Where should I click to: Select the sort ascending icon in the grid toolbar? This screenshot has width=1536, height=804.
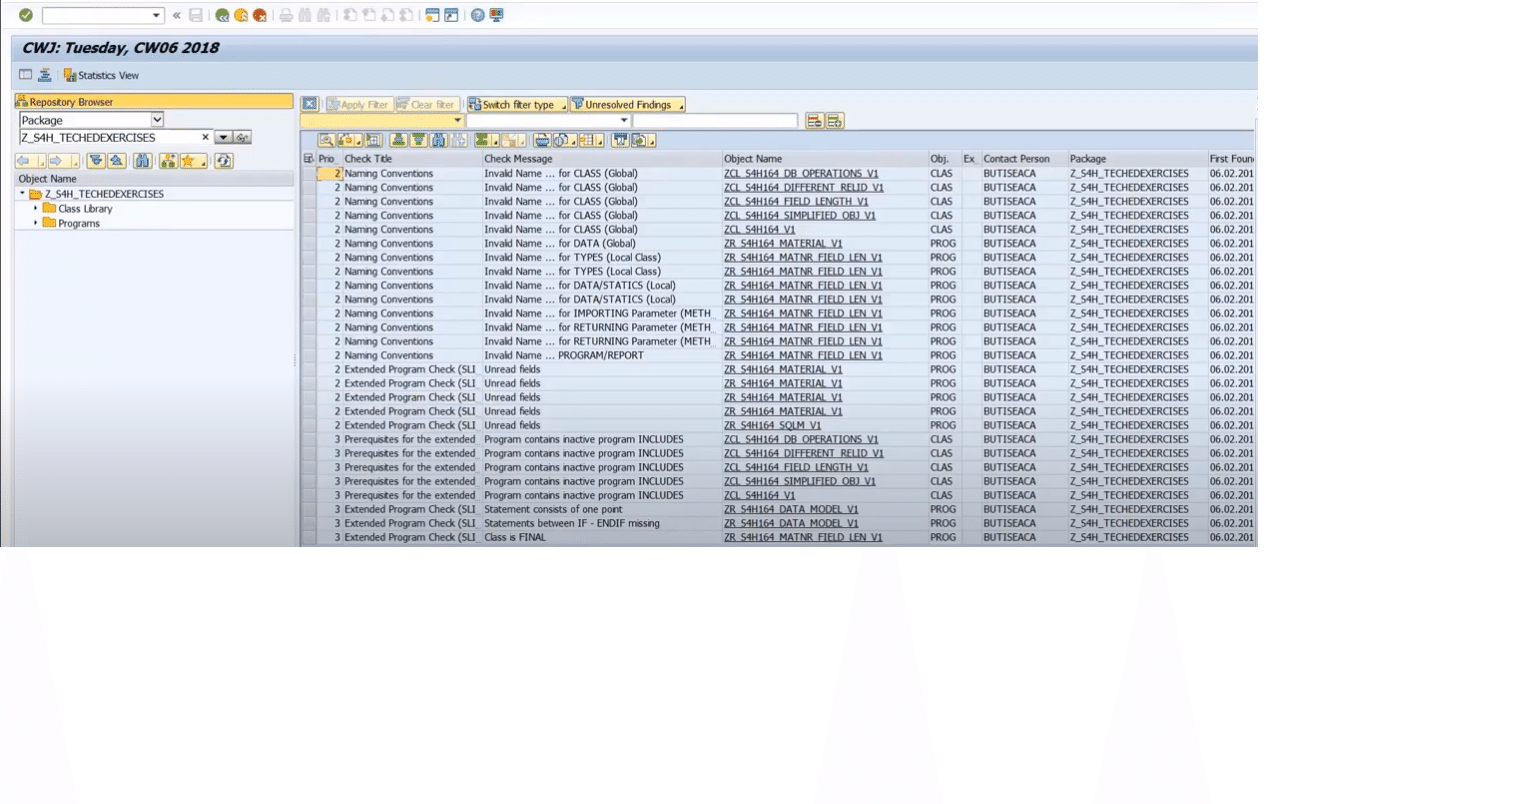397,140
